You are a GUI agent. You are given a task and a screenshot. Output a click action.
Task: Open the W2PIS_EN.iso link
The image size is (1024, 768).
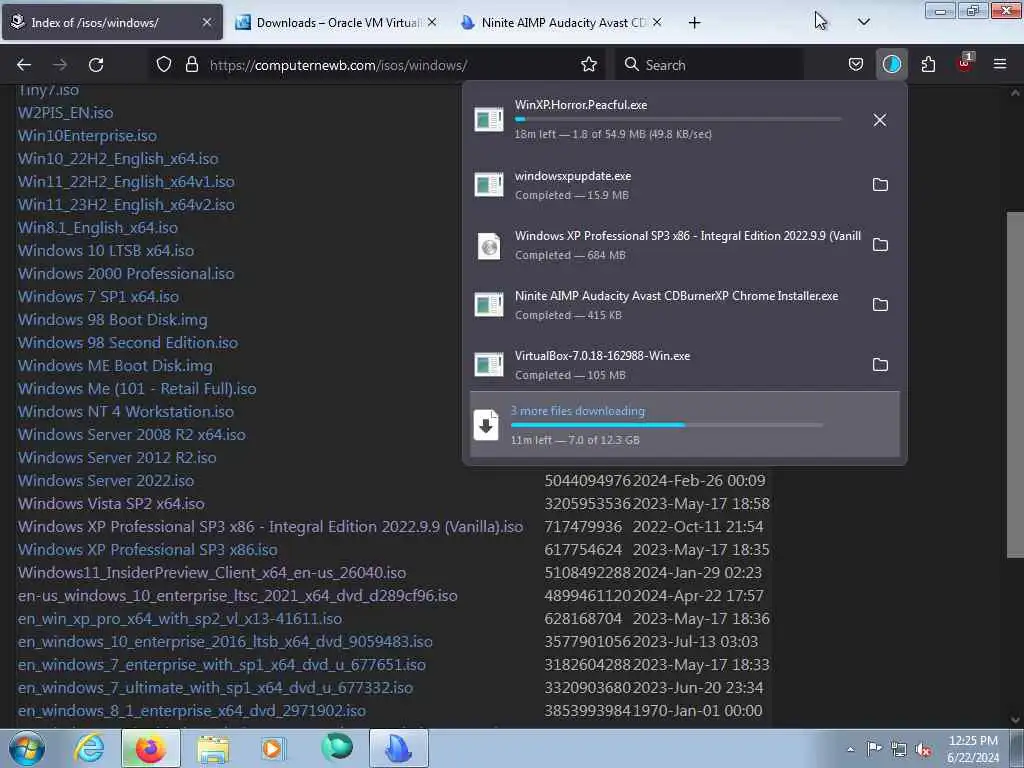65,112
